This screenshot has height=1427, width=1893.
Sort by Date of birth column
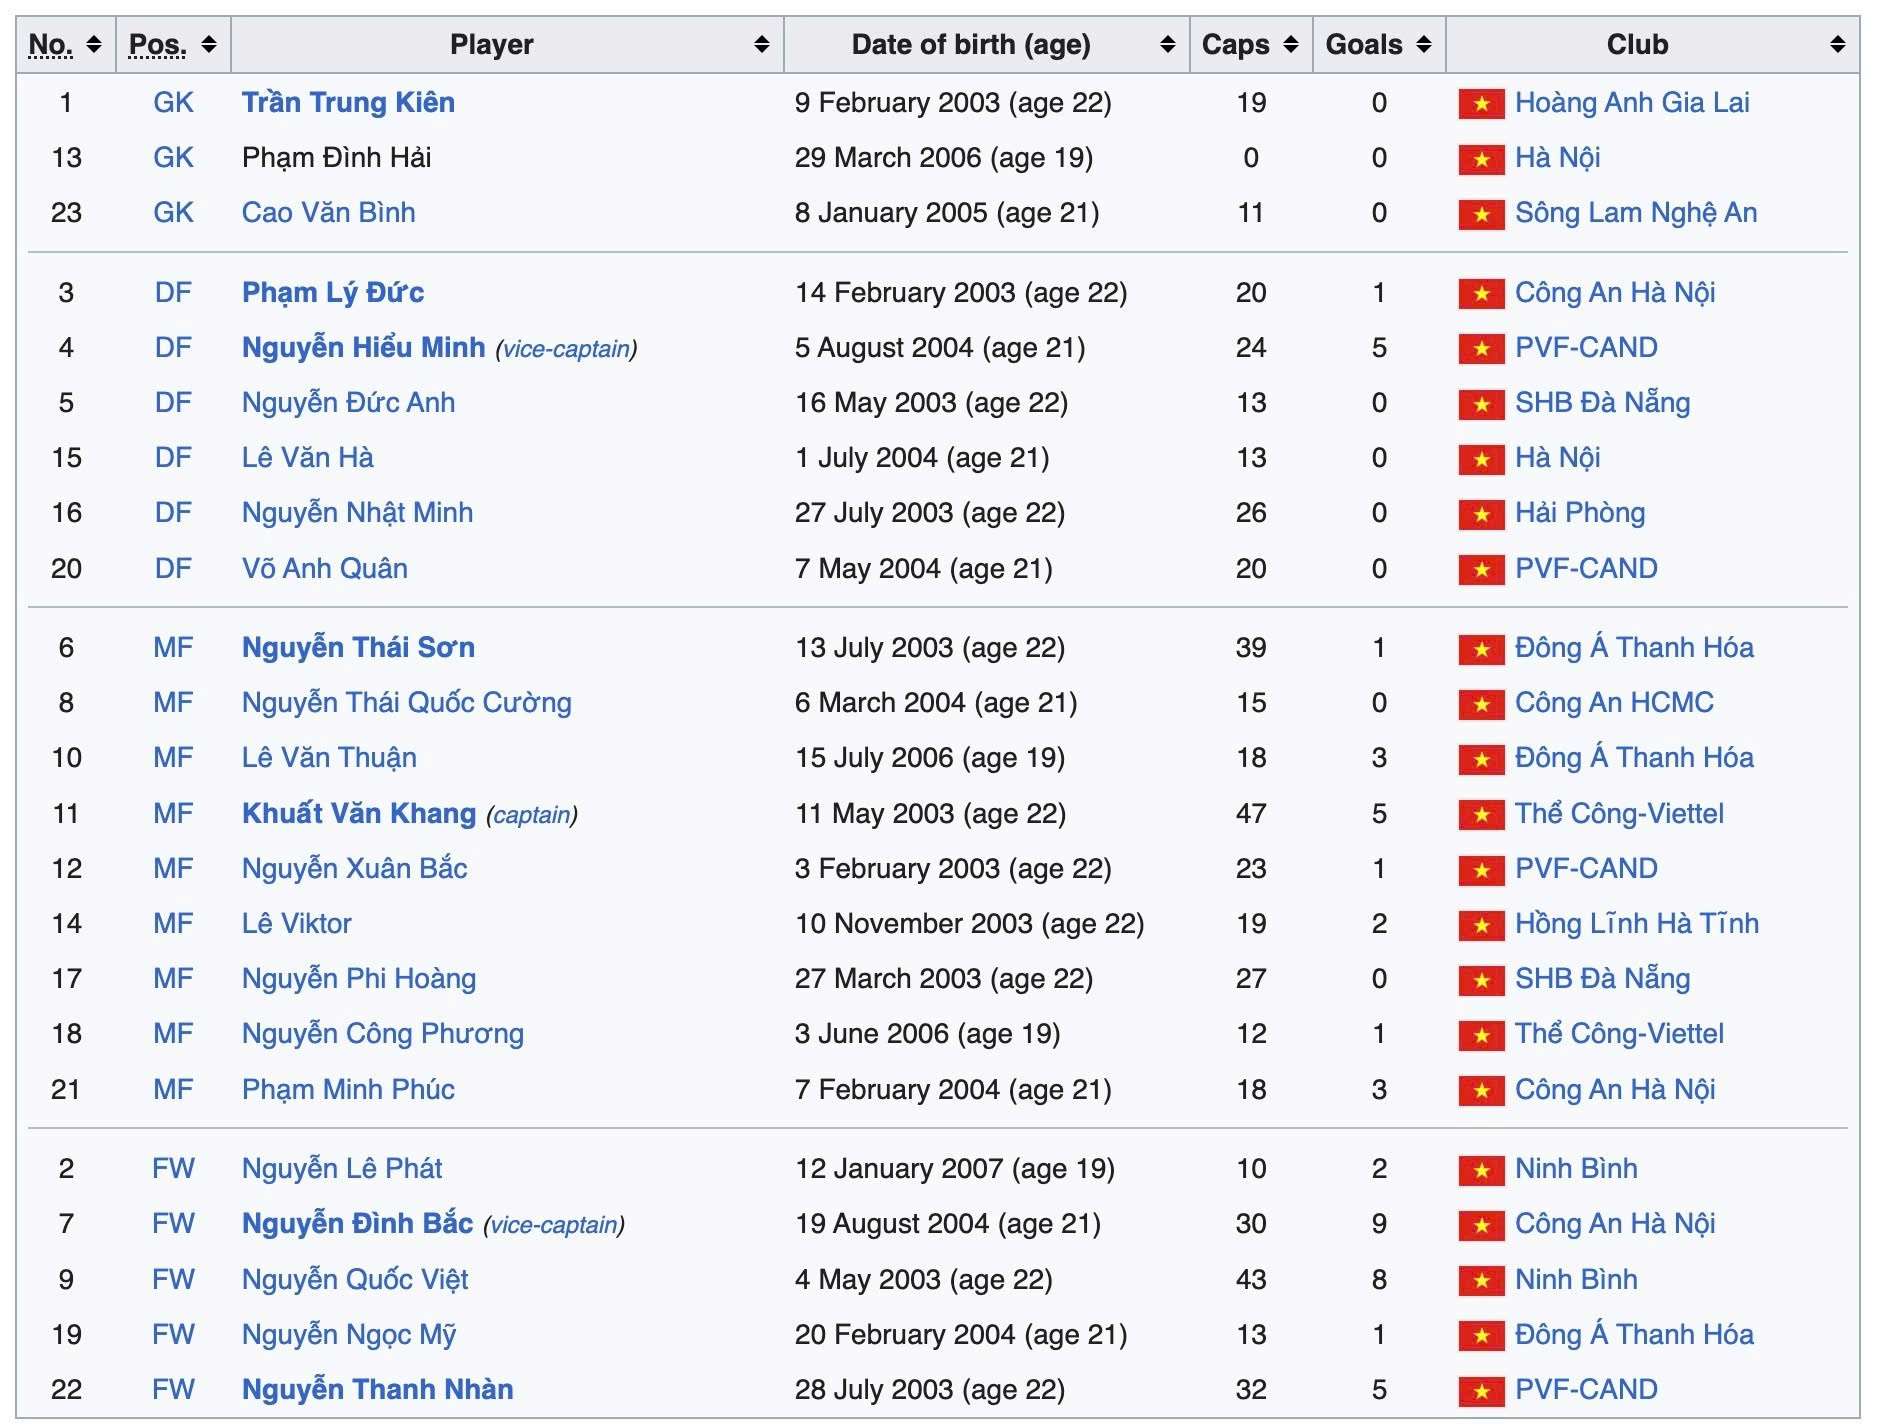1167,44
